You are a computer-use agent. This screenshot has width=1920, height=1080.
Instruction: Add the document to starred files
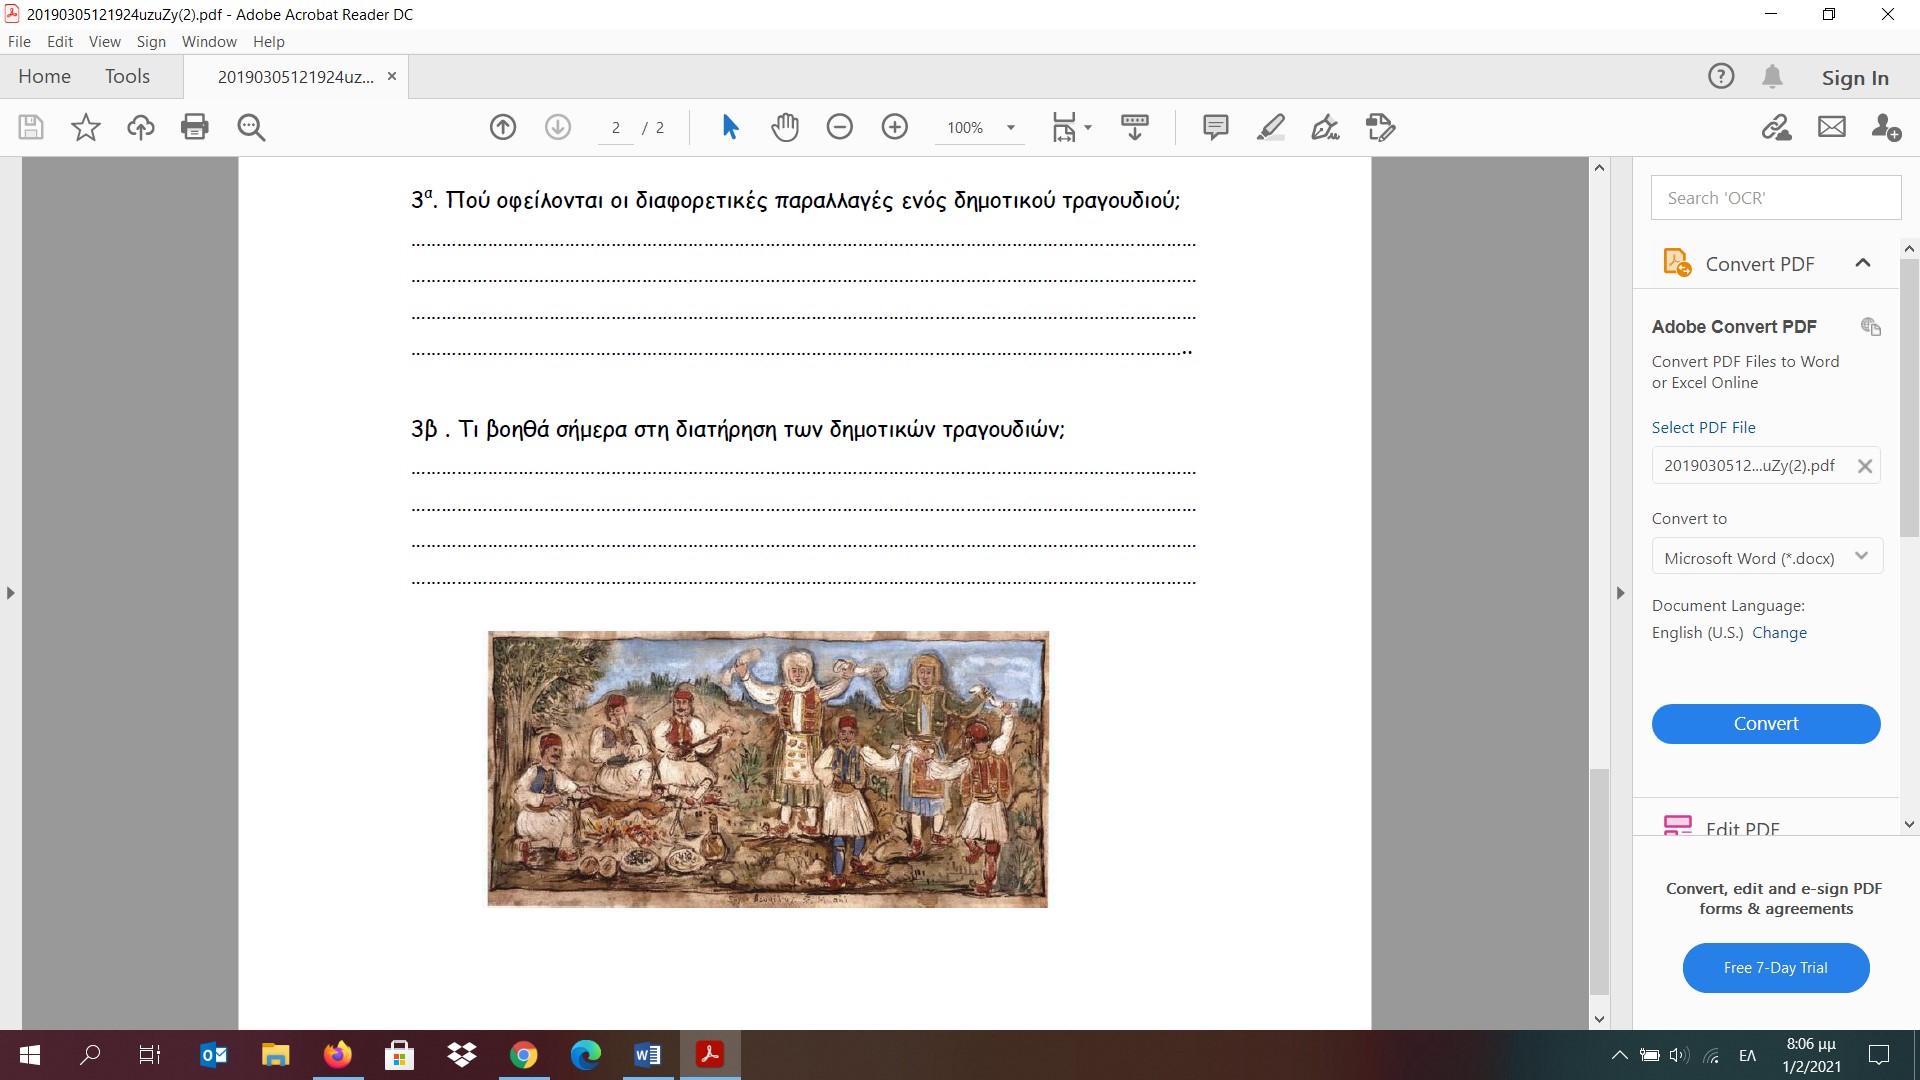[x=86, y=127]
